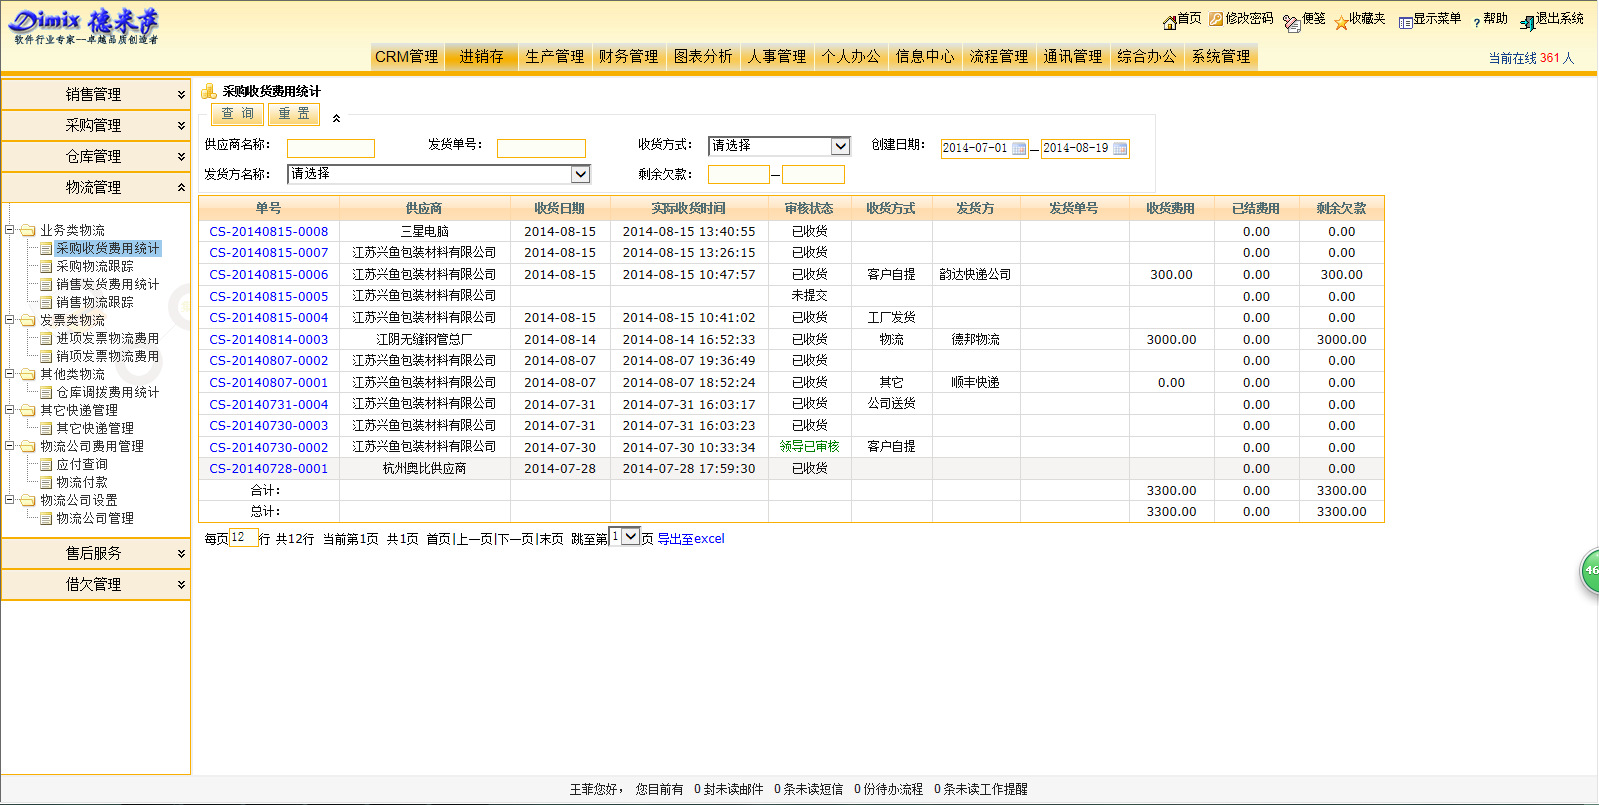1599x805 pixels.
Task: Show the menu via 显示菜单 icon
Action: click(x=1405, y=21)
